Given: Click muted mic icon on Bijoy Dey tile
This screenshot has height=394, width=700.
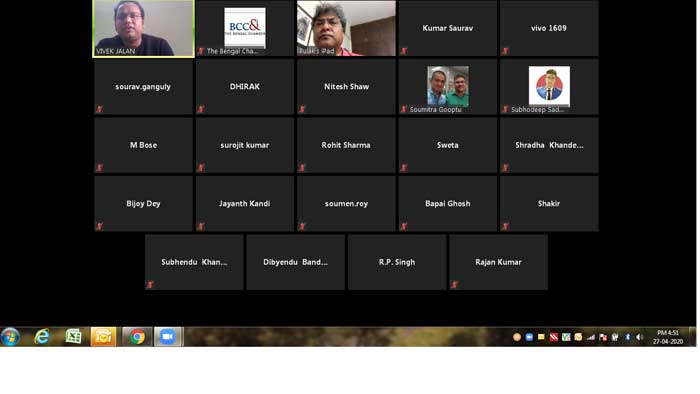Looking at the screenshot, I should [x=99, y=226].
